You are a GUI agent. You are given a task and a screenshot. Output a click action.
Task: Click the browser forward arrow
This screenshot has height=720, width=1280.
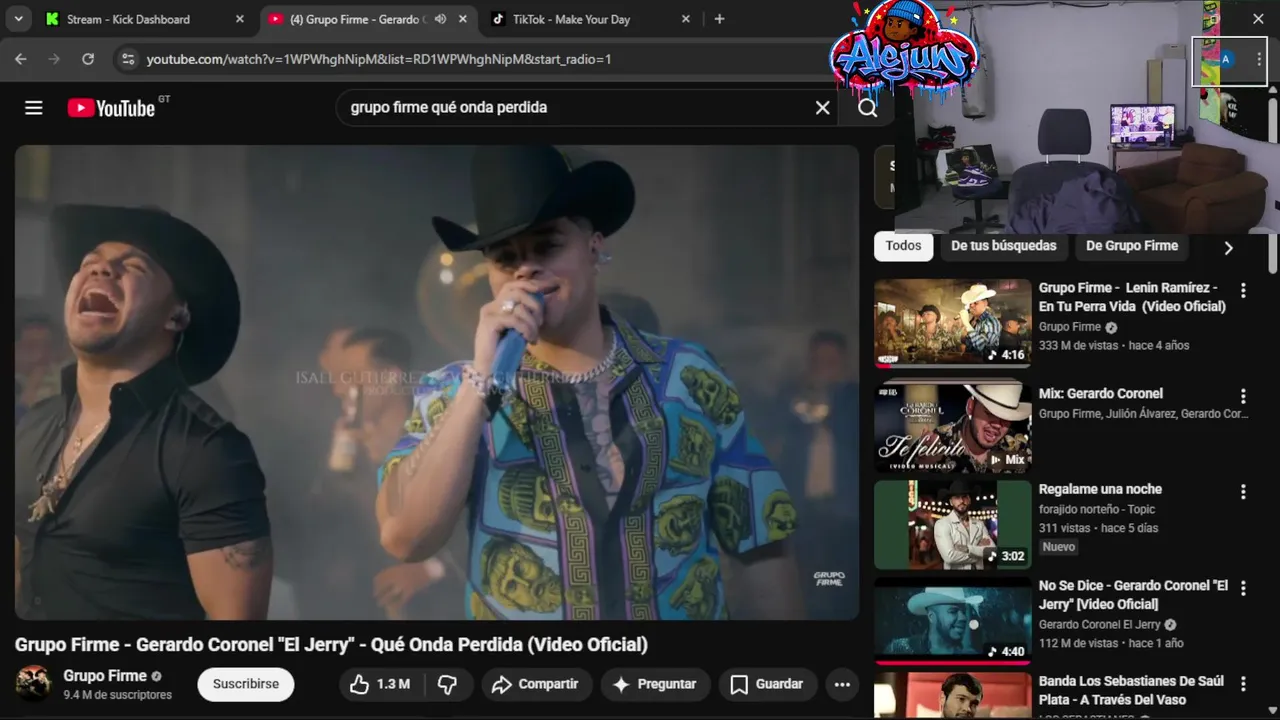pyautogui.click(x=54, y=59)
